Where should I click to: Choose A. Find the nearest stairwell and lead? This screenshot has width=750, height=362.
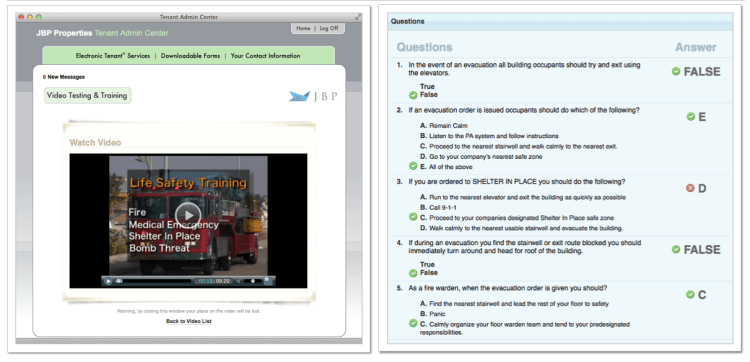point(514,304)
